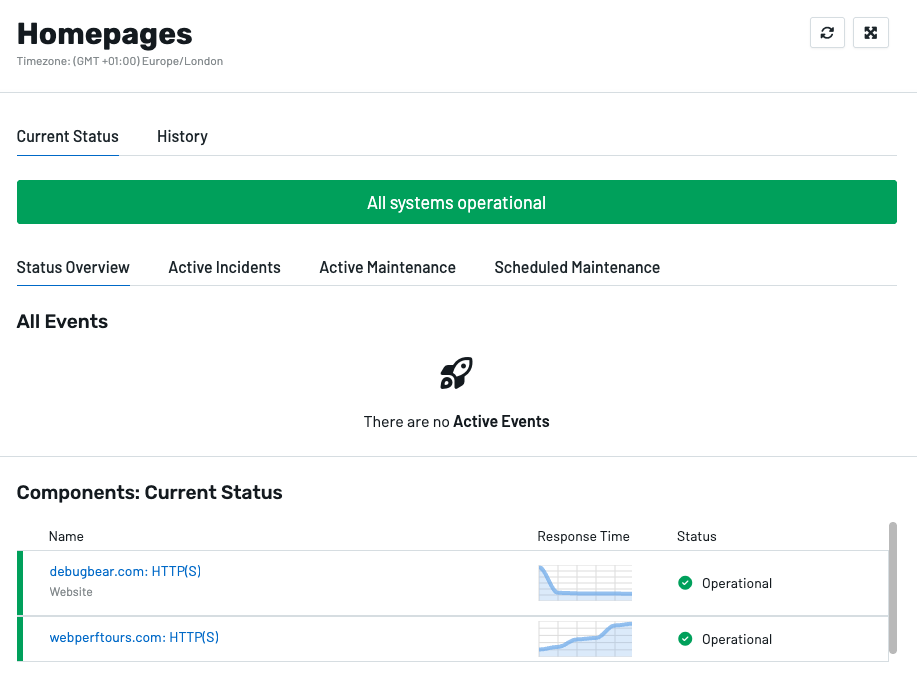Click the All Events heading

(62, 322)
